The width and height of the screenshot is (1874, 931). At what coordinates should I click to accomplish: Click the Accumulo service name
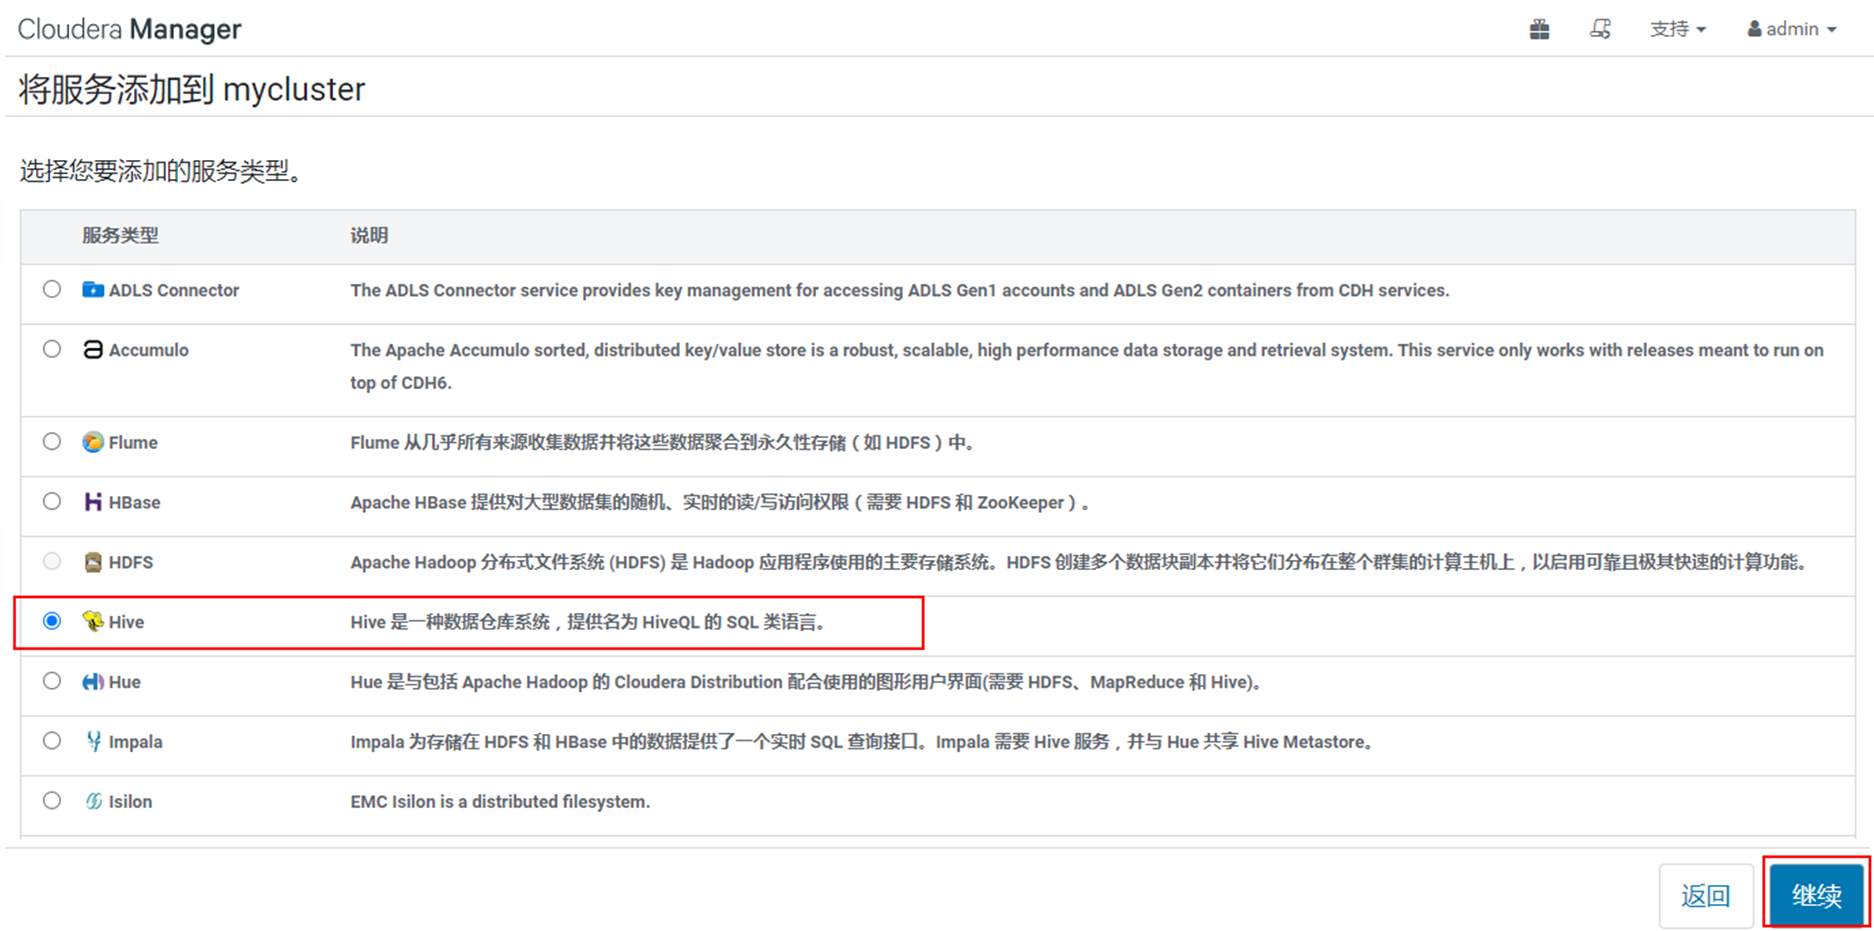pyautogui.click(x=149, y=350)
